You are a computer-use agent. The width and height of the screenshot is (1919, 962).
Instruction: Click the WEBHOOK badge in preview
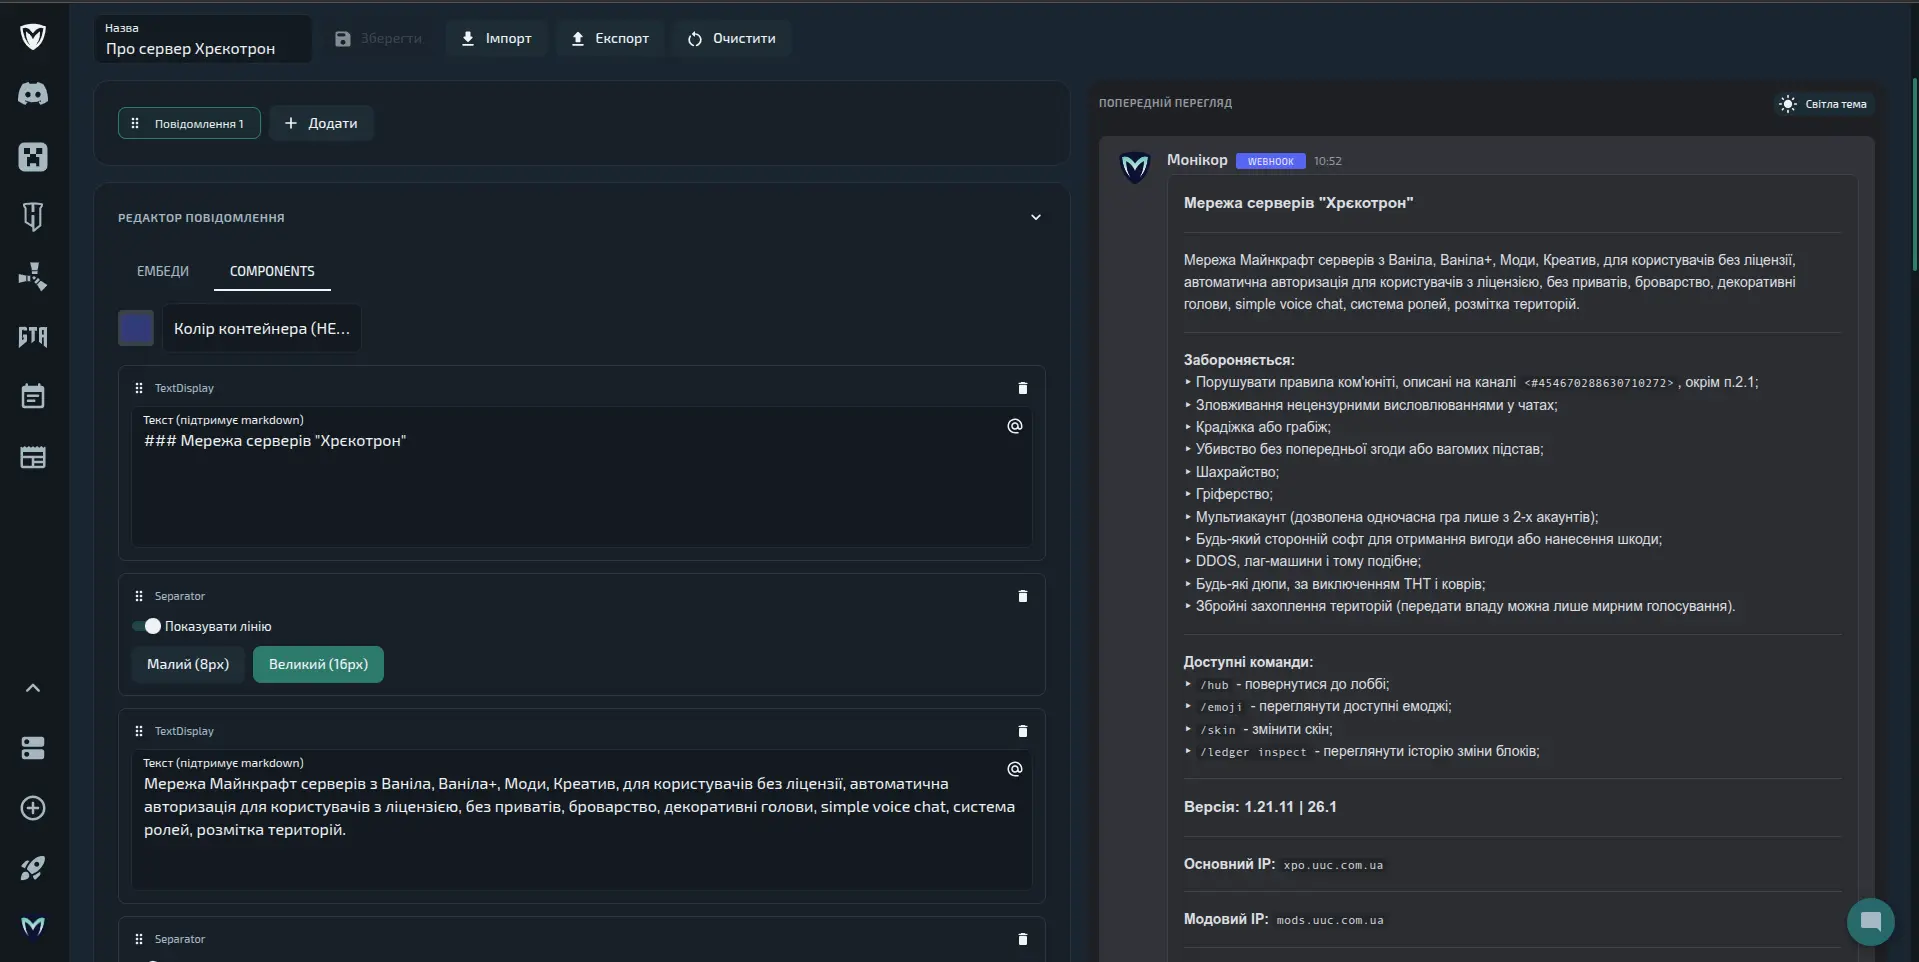(1270, 161)
